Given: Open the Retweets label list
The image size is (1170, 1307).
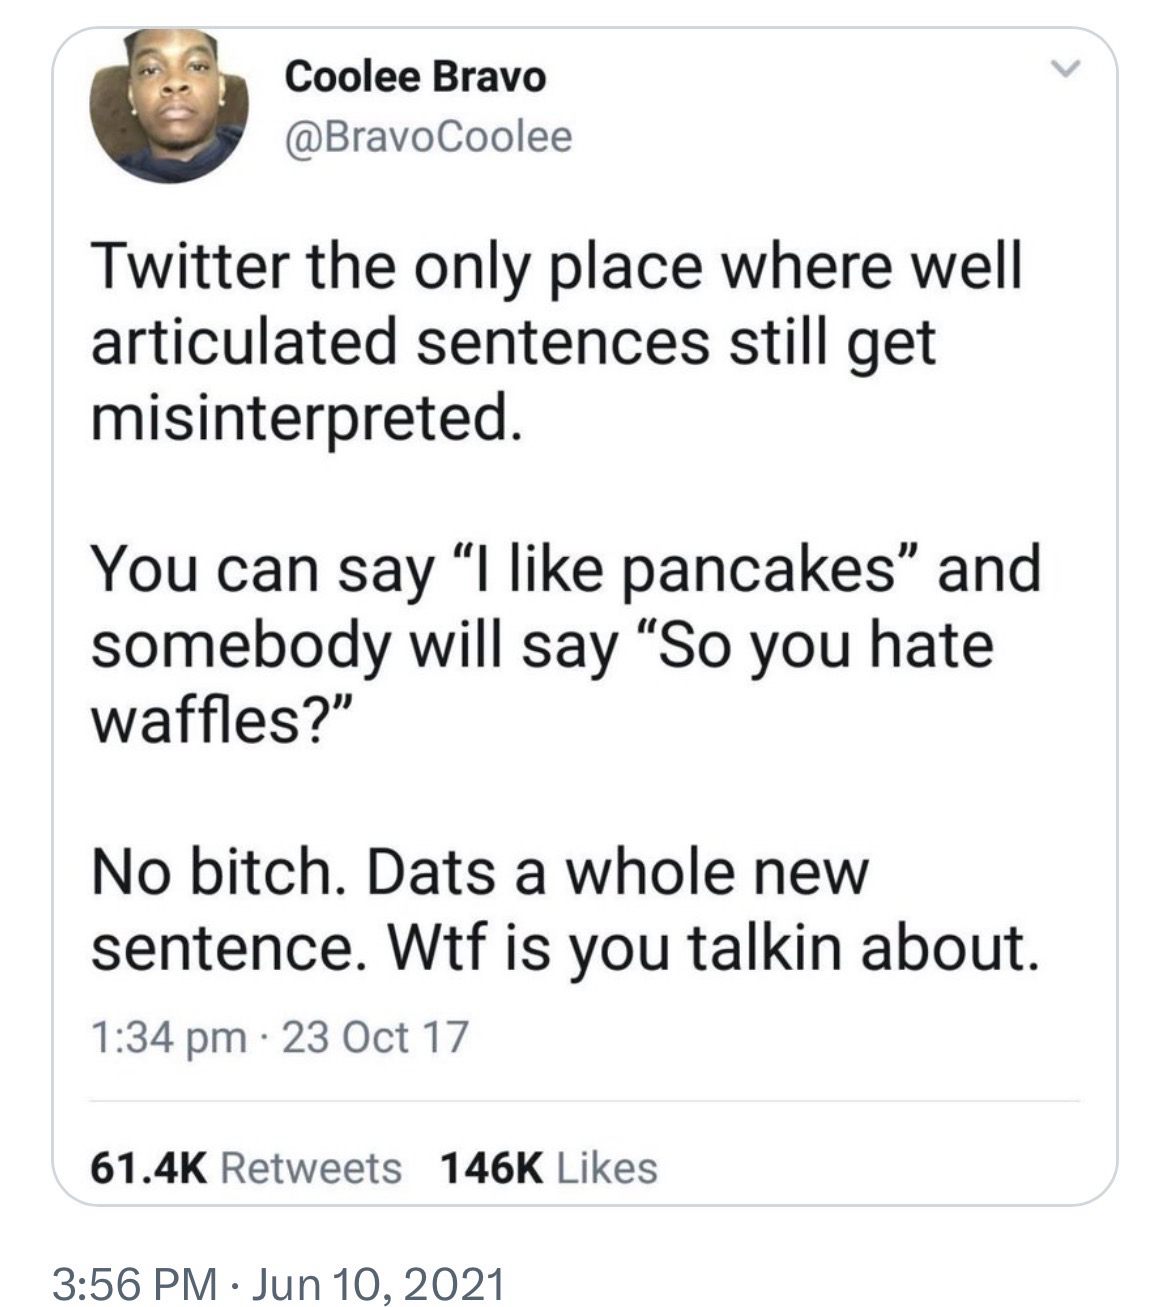Looking at the screenshot, I should pos(310,1166).
